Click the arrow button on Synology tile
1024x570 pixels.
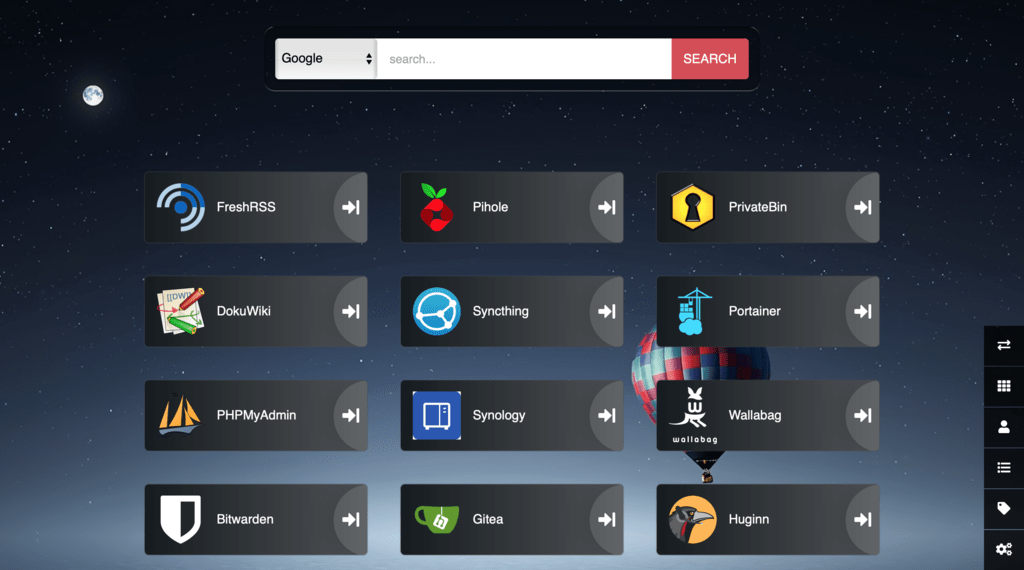(606, 415)
